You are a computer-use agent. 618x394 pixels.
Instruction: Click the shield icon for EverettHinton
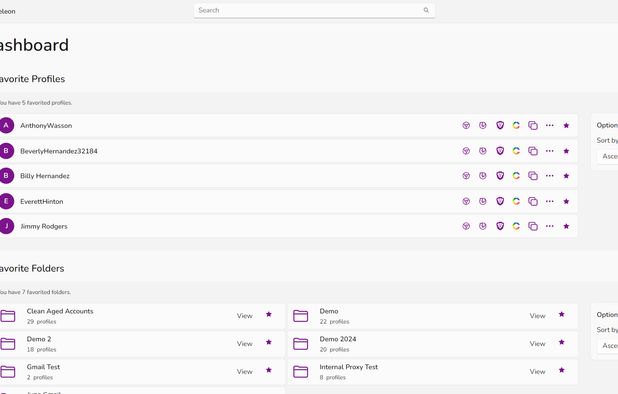click(x=500, y=201)
